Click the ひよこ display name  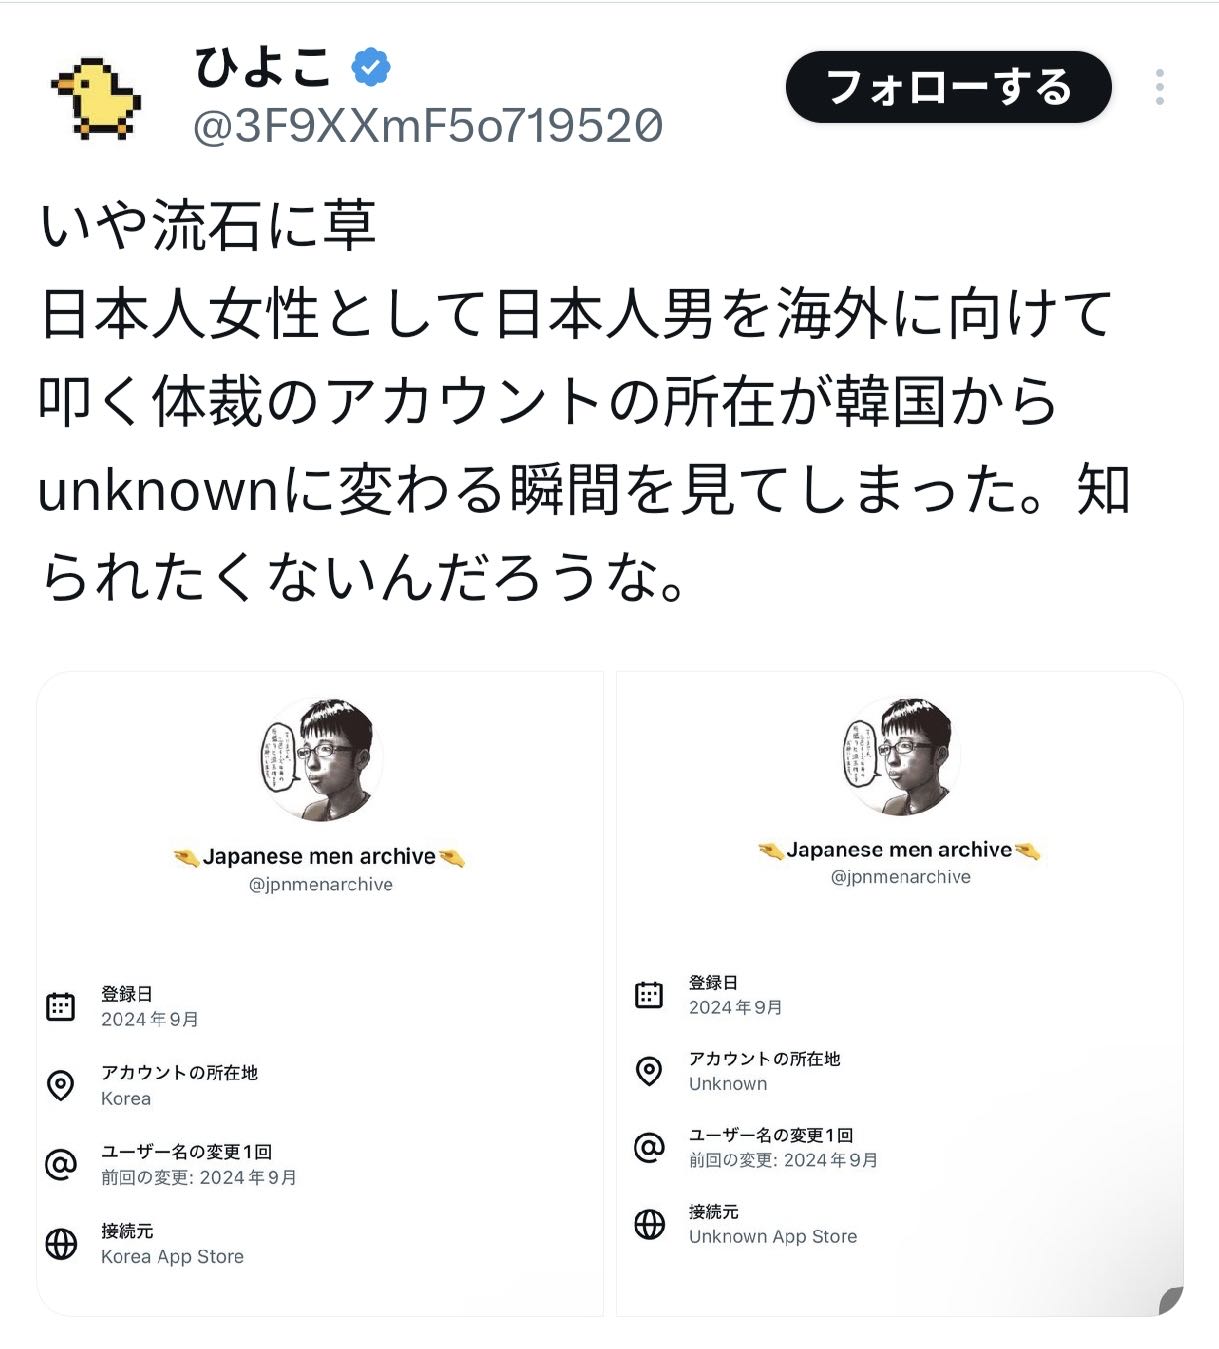262,68
